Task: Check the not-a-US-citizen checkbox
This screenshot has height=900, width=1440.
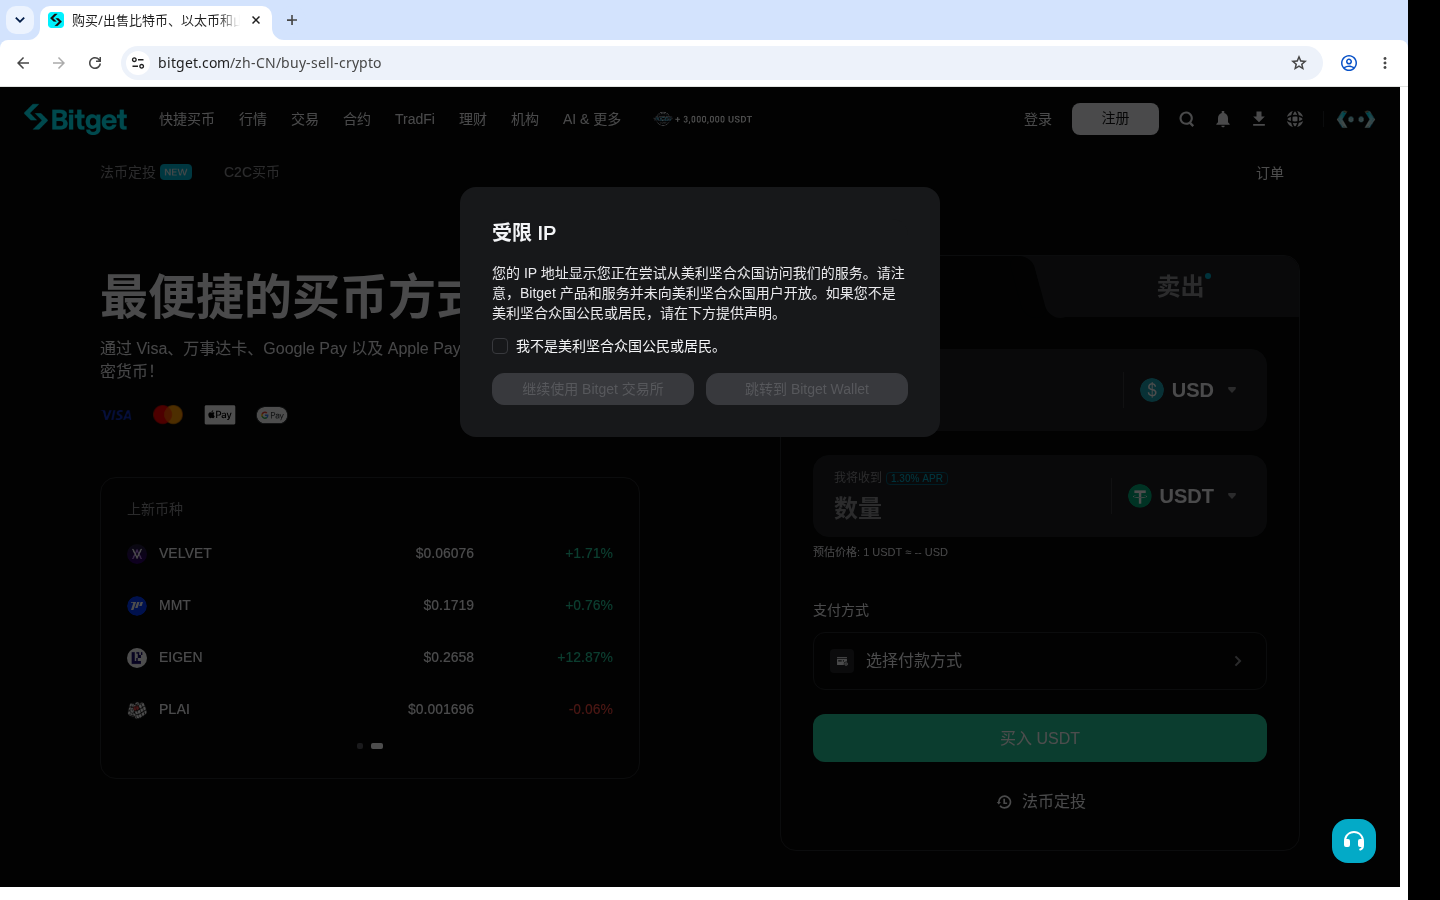Action: click(500, 346)
